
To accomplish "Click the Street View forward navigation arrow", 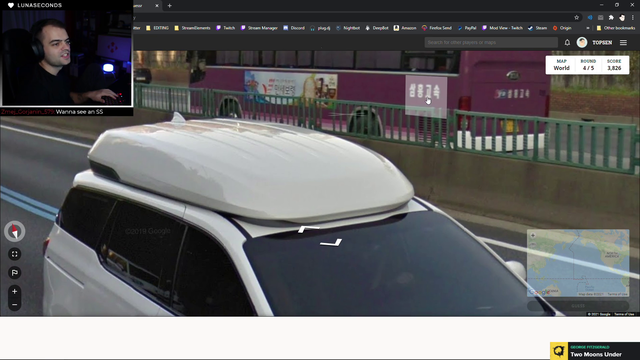I will (309, 230).
